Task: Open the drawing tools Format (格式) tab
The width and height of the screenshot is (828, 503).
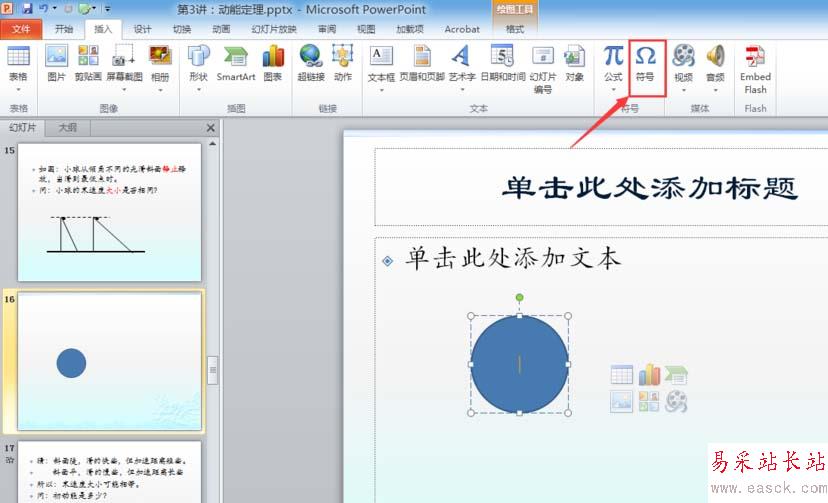Action: click(515, 29)
